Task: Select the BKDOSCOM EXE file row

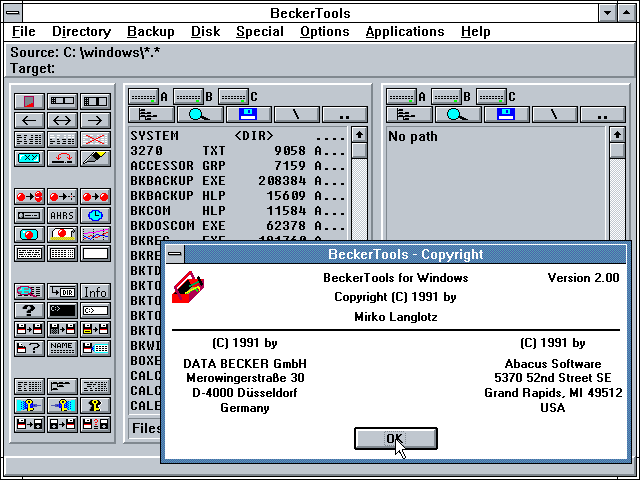Action: click(x=238, y=226)
